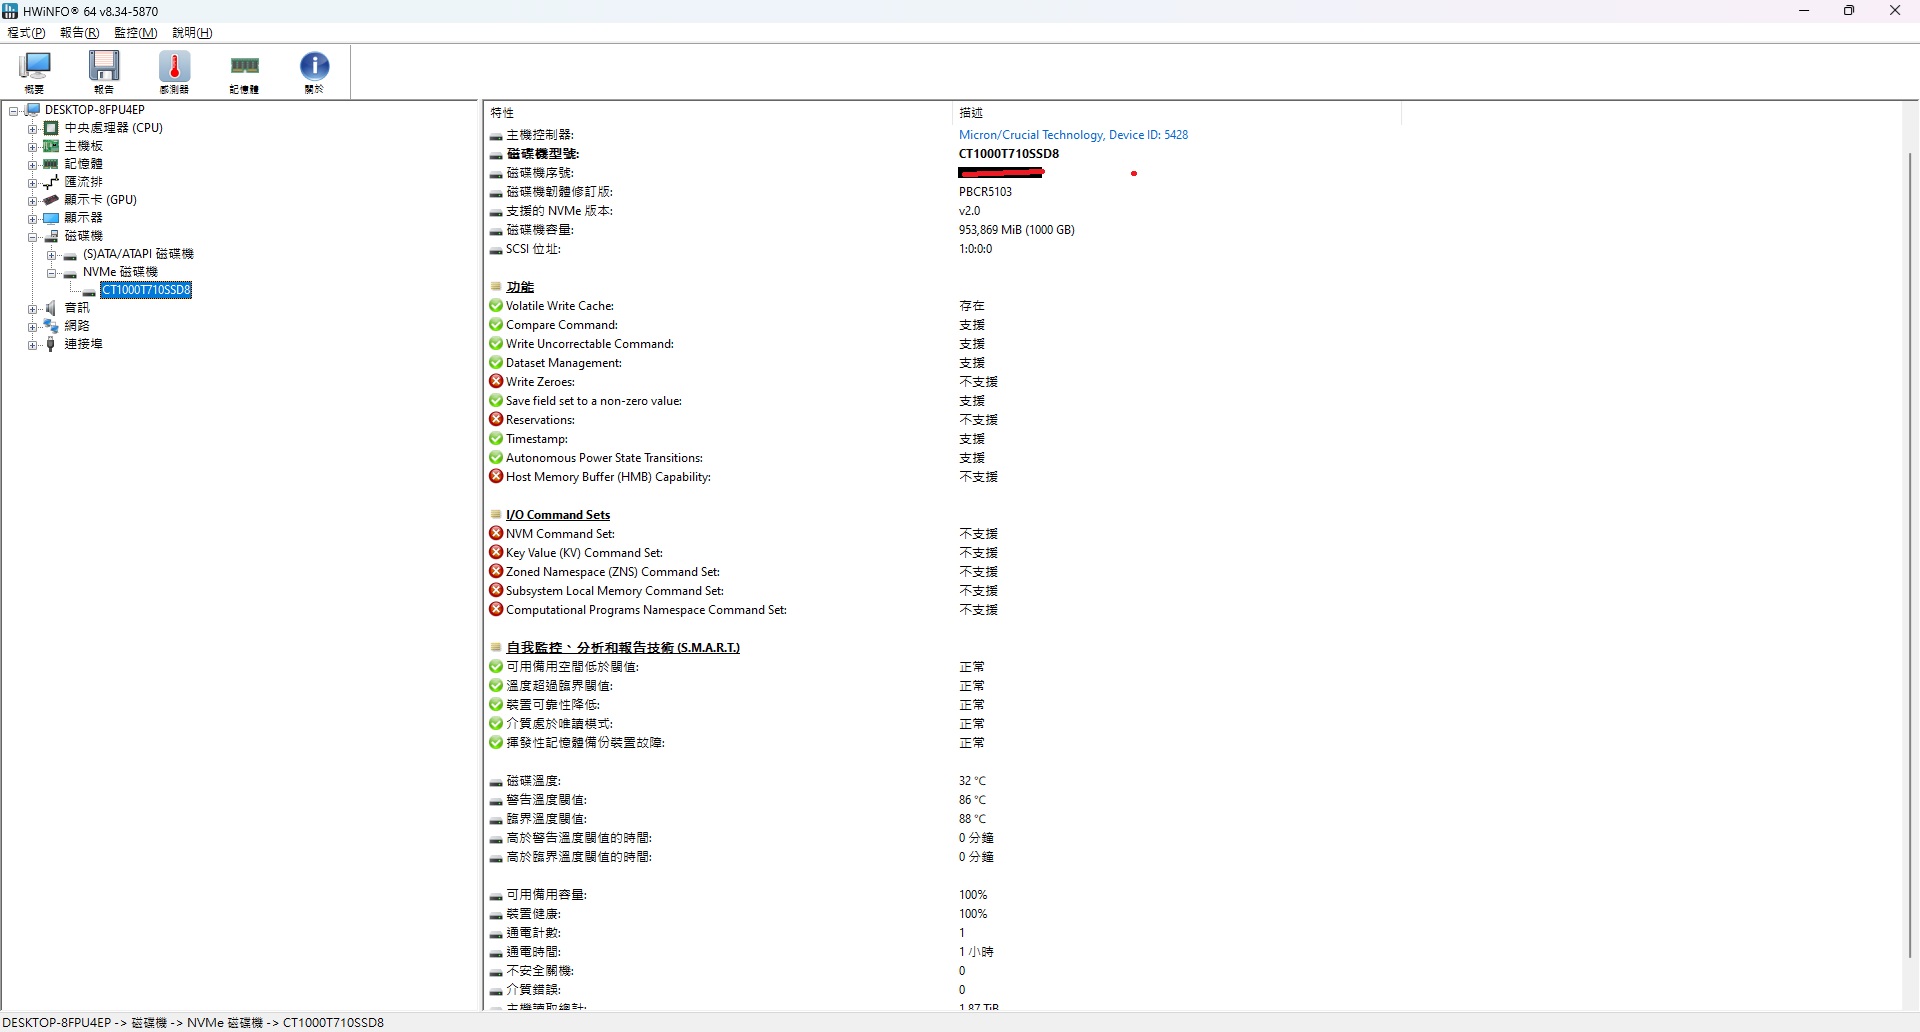Open the 程式(P) menu

(x=27, y=33)
